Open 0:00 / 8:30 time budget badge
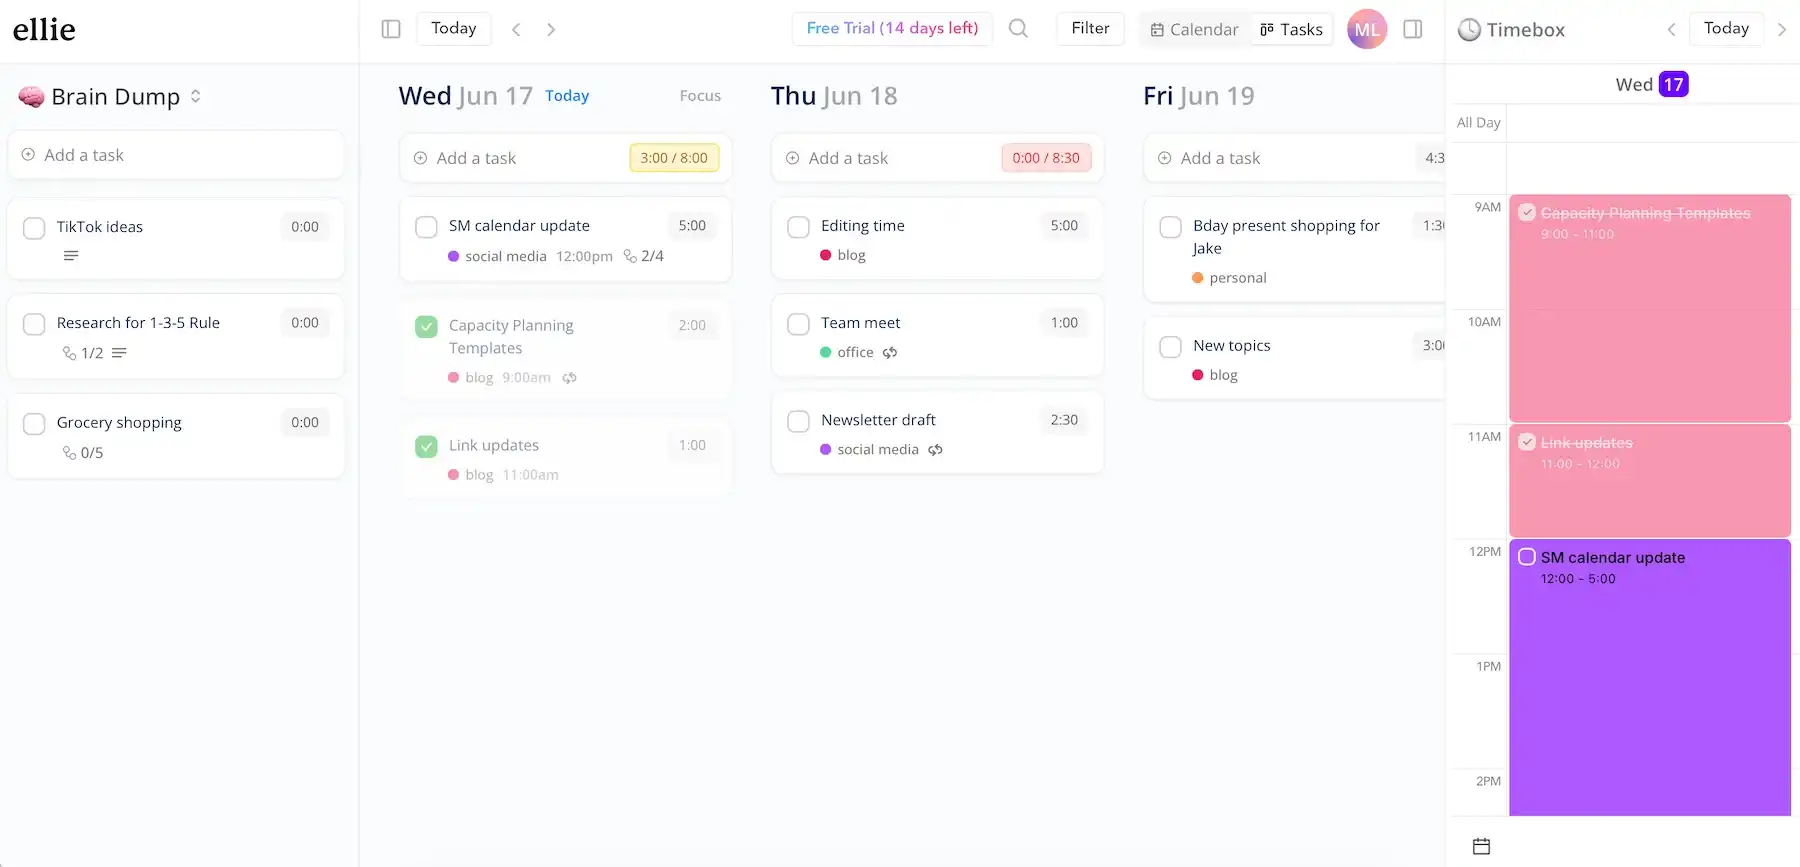 coord(1046,158)
